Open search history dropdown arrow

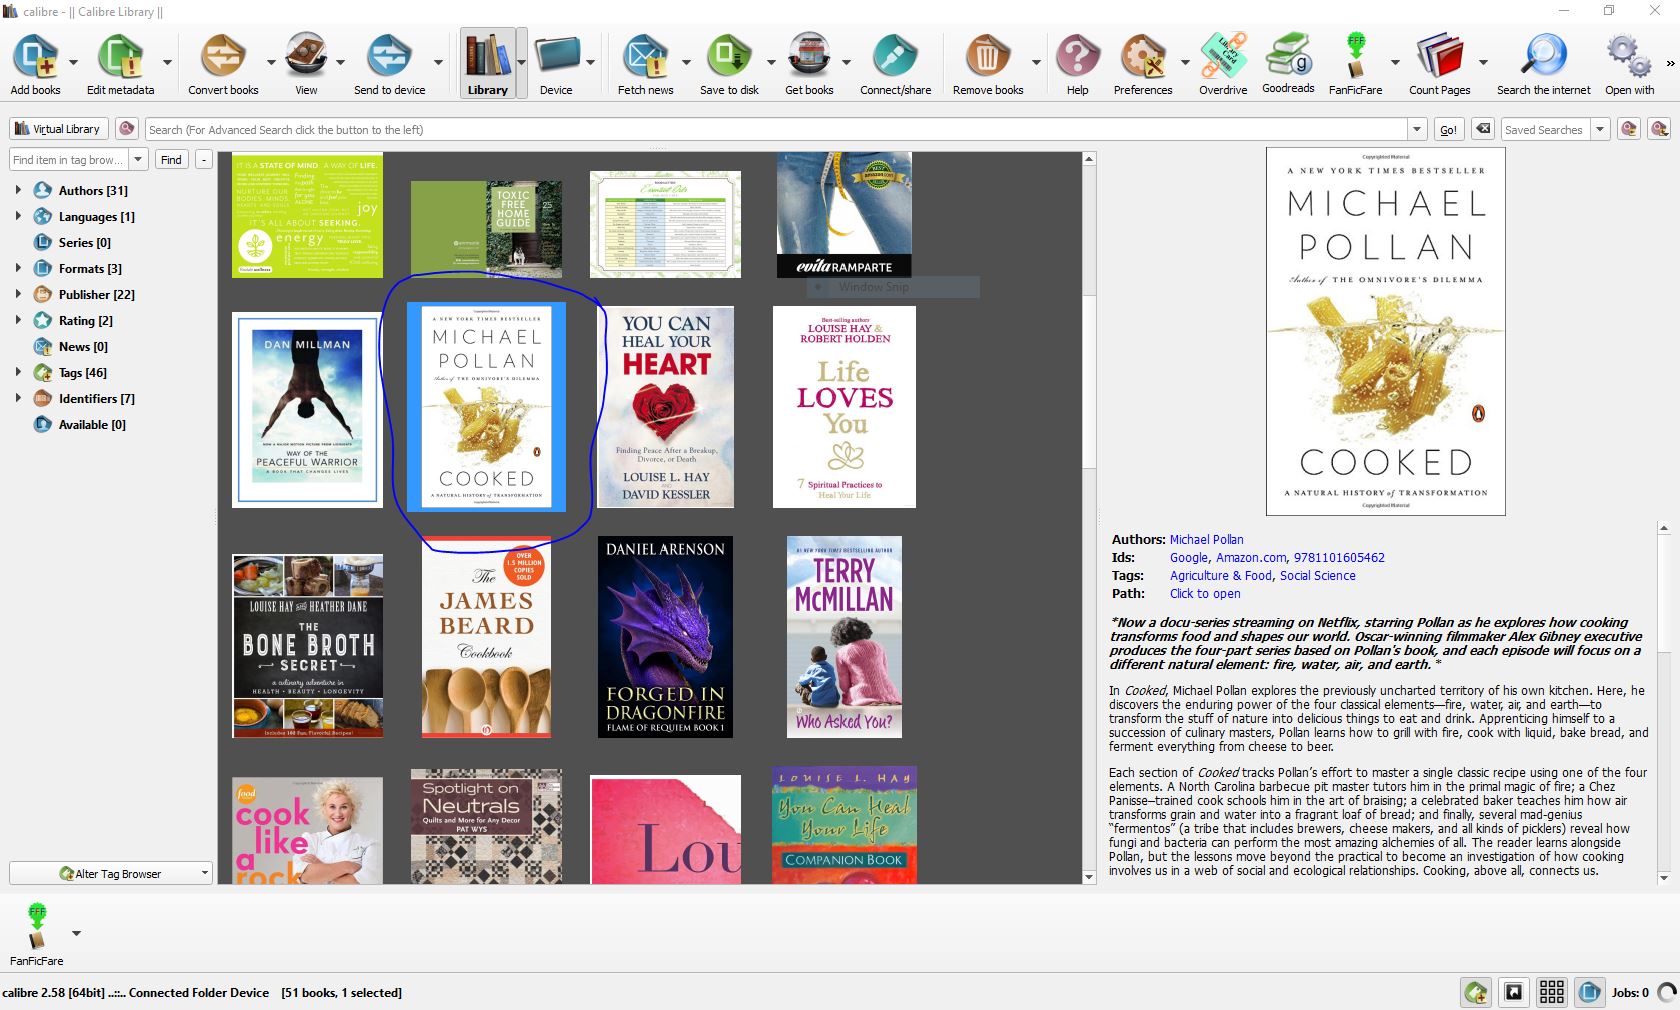point(1417,129)
